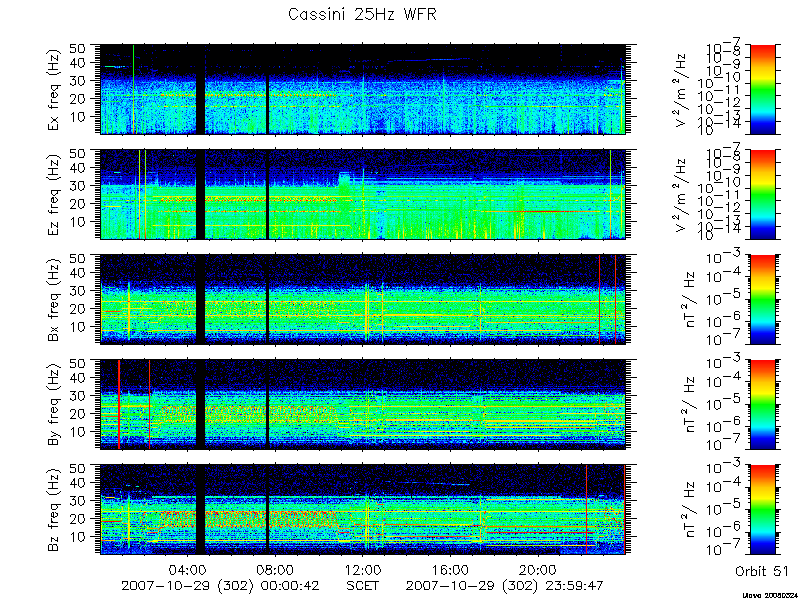Click the nT²/Hz unit label beside Bx colorbar
This screenshot has width=800, height=600.
click(689, 300)
